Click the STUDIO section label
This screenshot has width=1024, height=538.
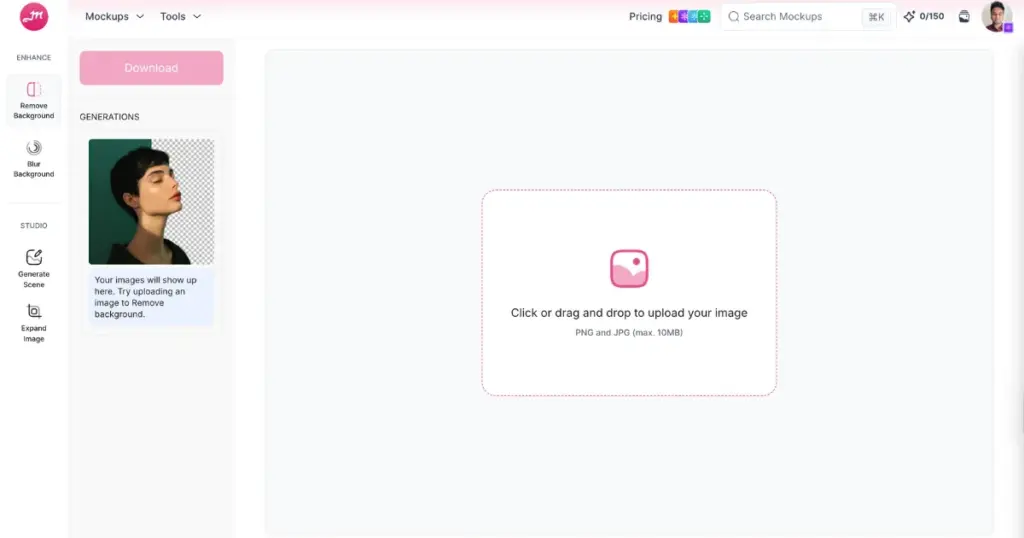34,225
